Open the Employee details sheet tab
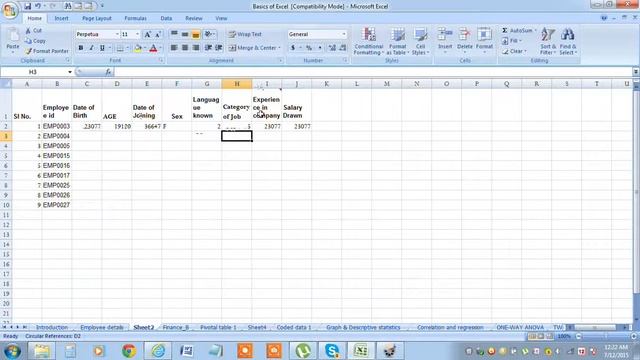Image resolution: width=640 pixels, height=360 pixels. coord(102,327)
